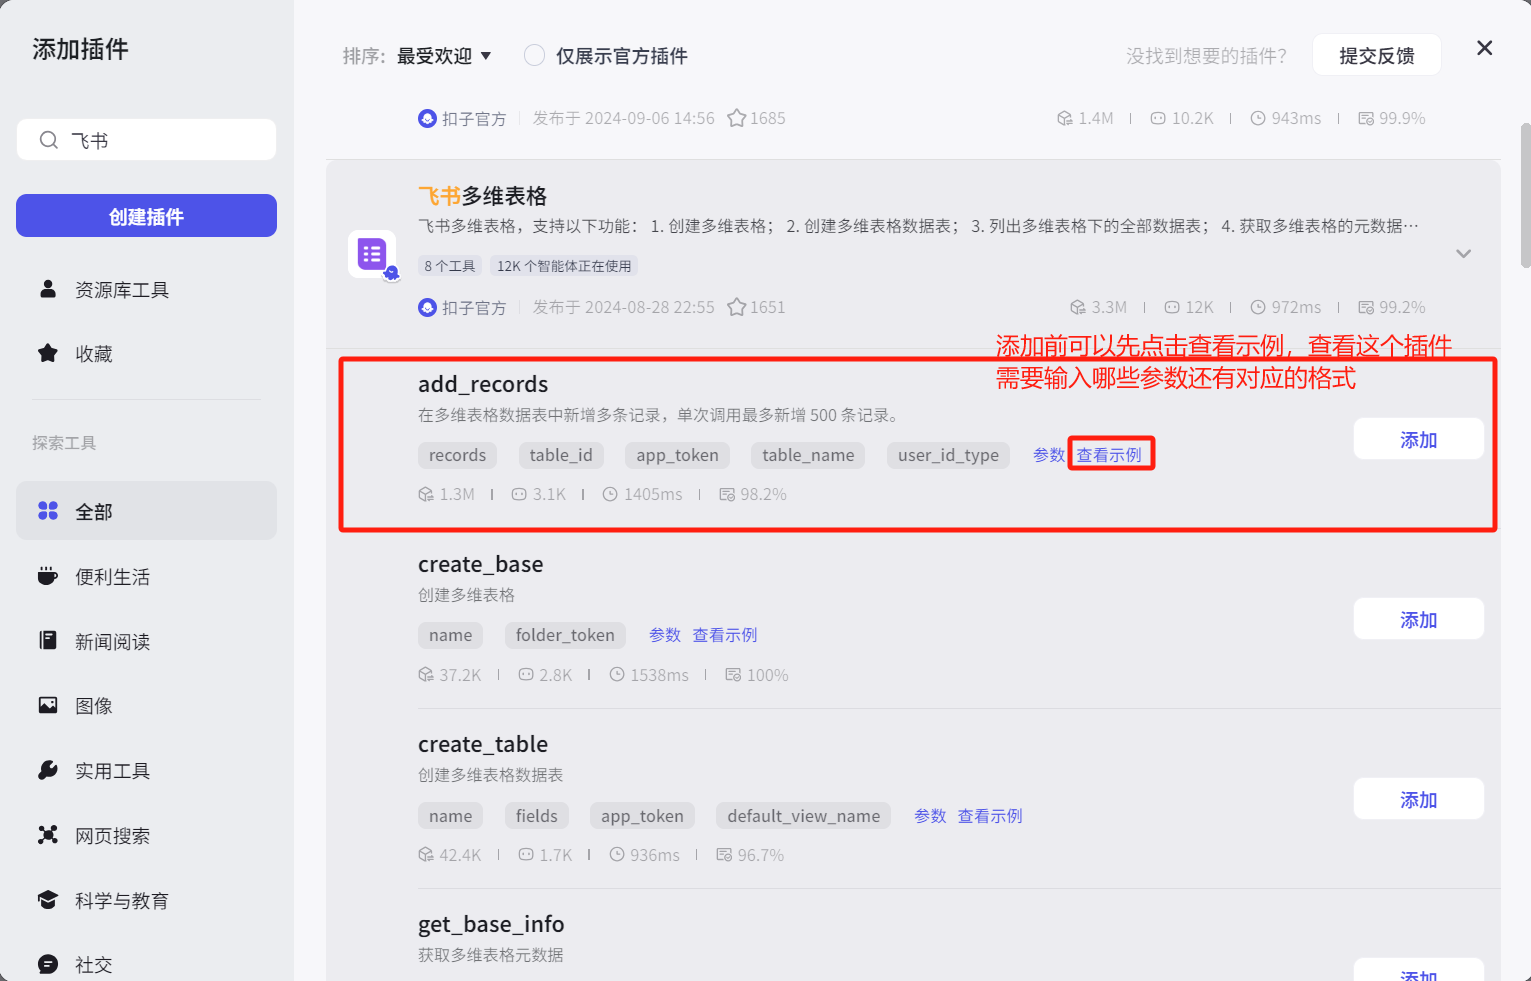Click the 收藏 star icon
This screenshot has width=1531, height=981.
47,353
